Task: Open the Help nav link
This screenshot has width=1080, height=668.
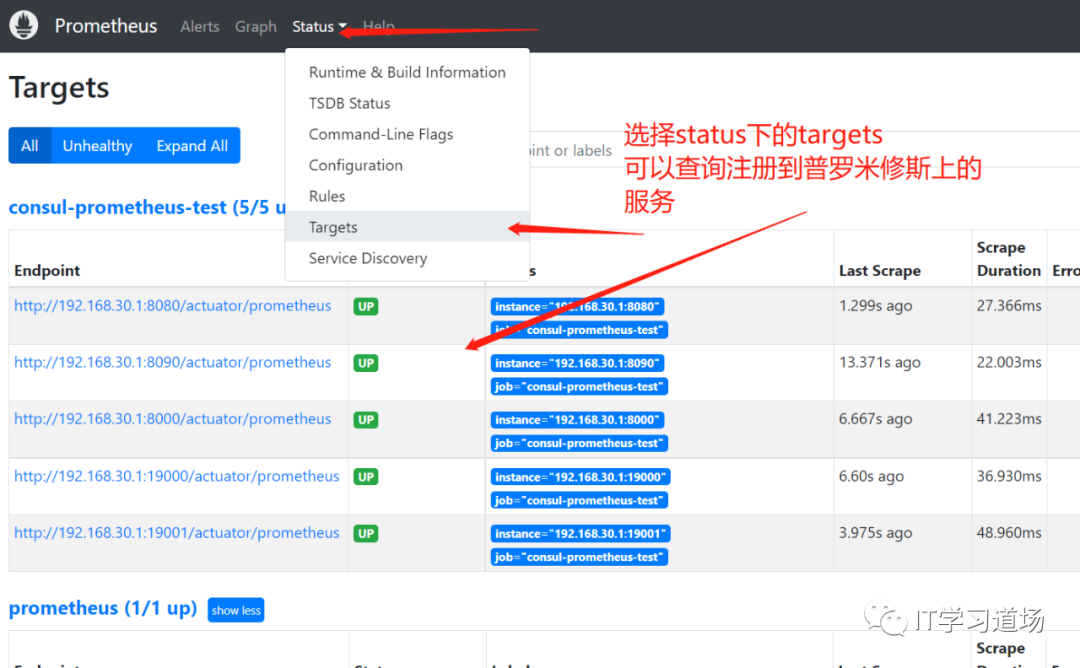Action: click(379, 27)
